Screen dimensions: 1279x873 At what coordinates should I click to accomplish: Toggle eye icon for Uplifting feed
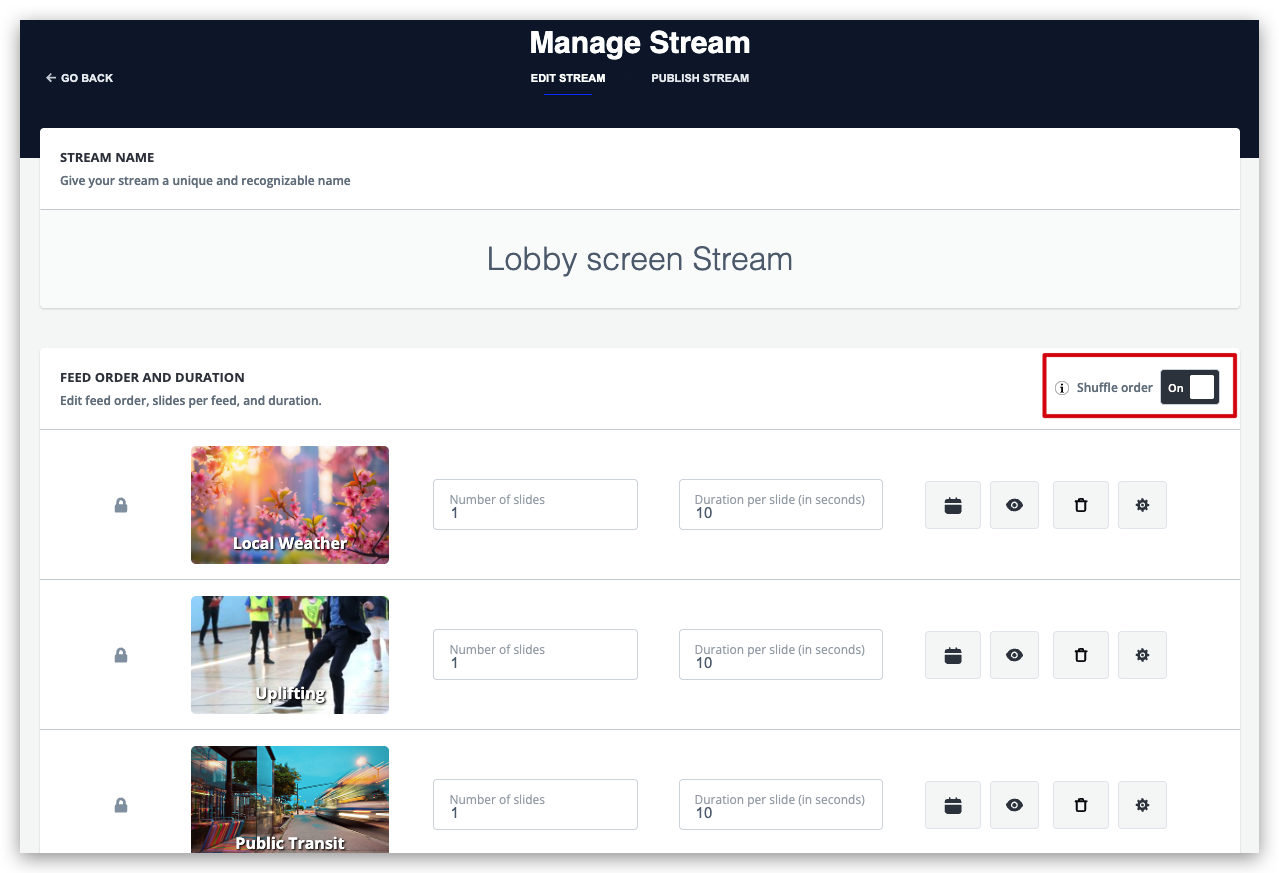1014,655
